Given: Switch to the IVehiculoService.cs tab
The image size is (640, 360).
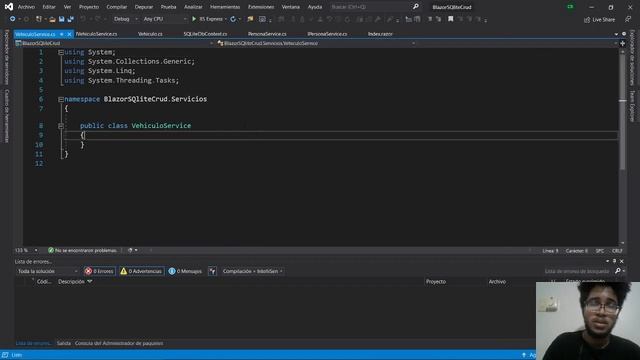Looking at the screenshot, I should pyautogui.click(x=96, y=34).
